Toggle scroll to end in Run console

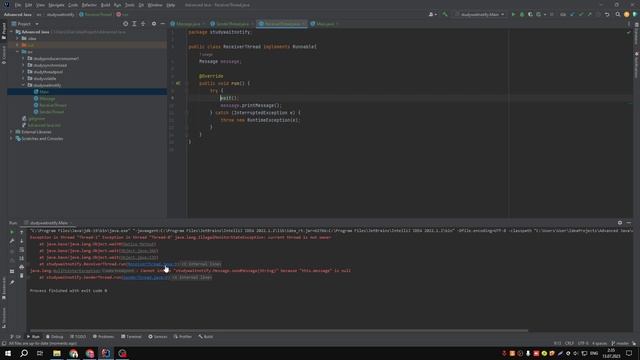[22, 258]
